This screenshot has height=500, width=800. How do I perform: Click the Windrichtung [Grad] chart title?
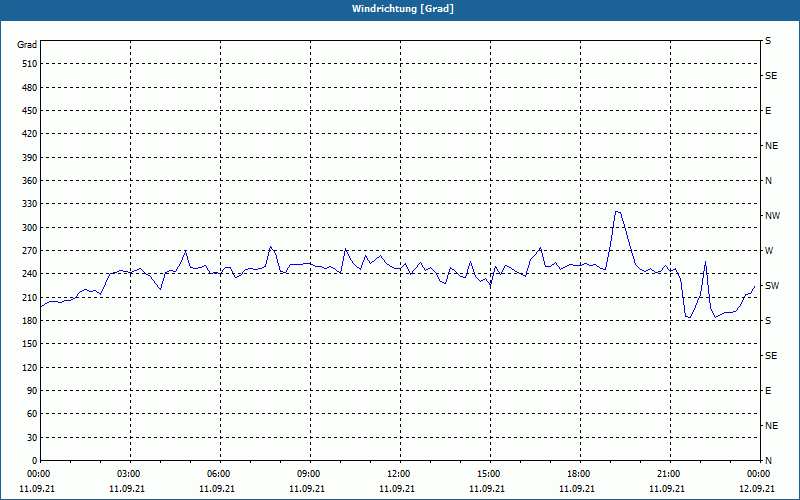(x=403, y=9)
